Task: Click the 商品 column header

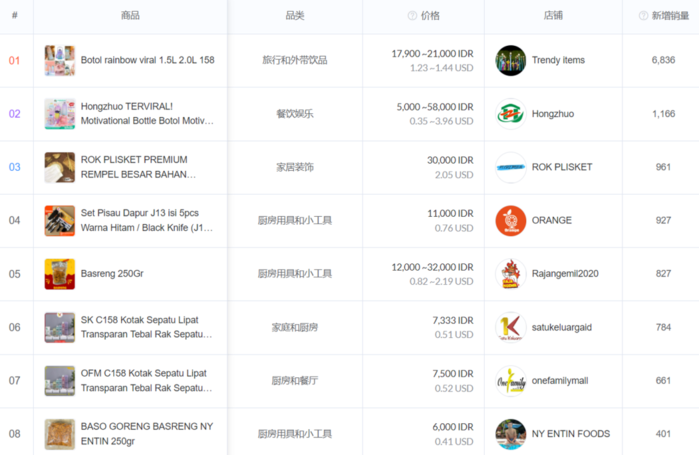Action: 130,16
